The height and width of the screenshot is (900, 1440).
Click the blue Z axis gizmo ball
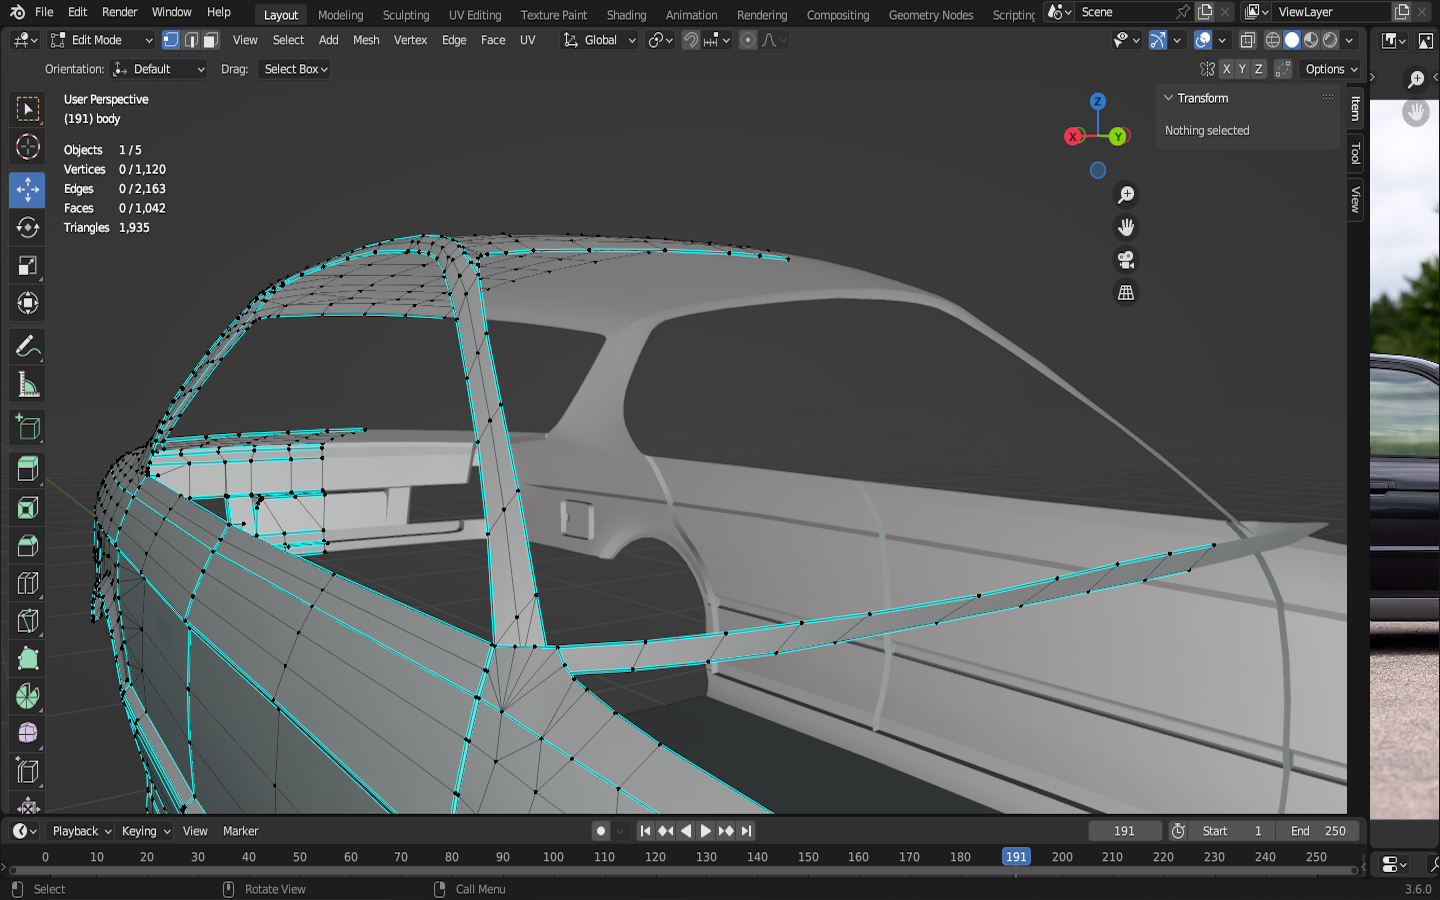[1098, 101]
